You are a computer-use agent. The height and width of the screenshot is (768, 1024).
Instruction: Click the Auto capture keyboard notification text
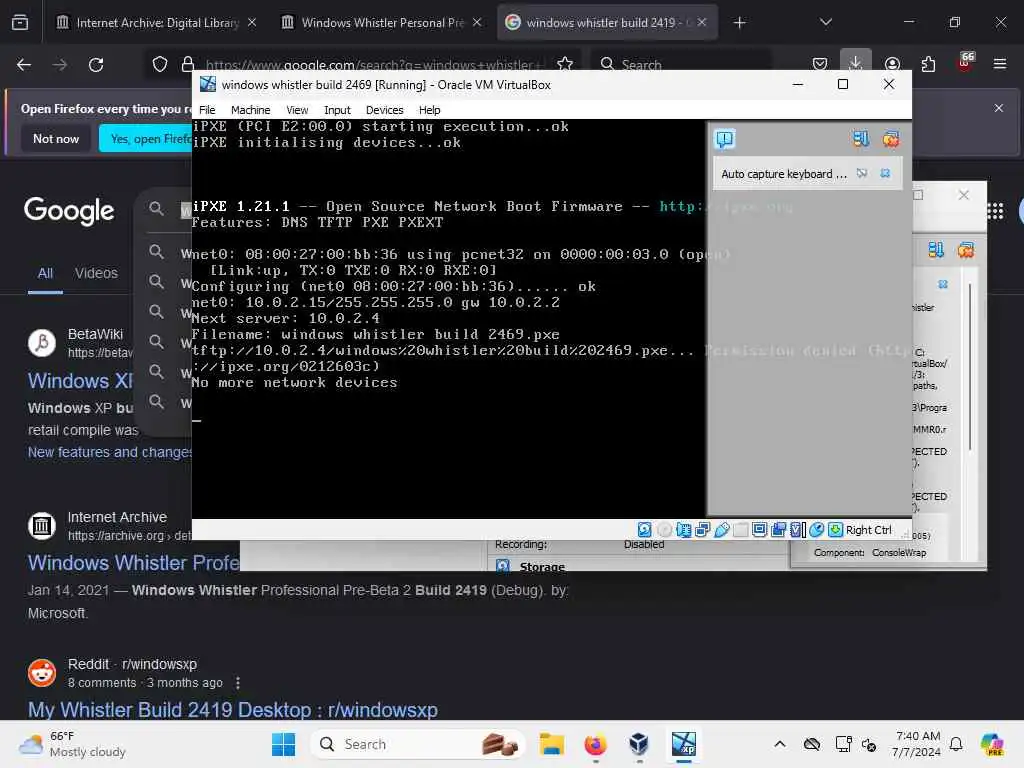point(784,174)
